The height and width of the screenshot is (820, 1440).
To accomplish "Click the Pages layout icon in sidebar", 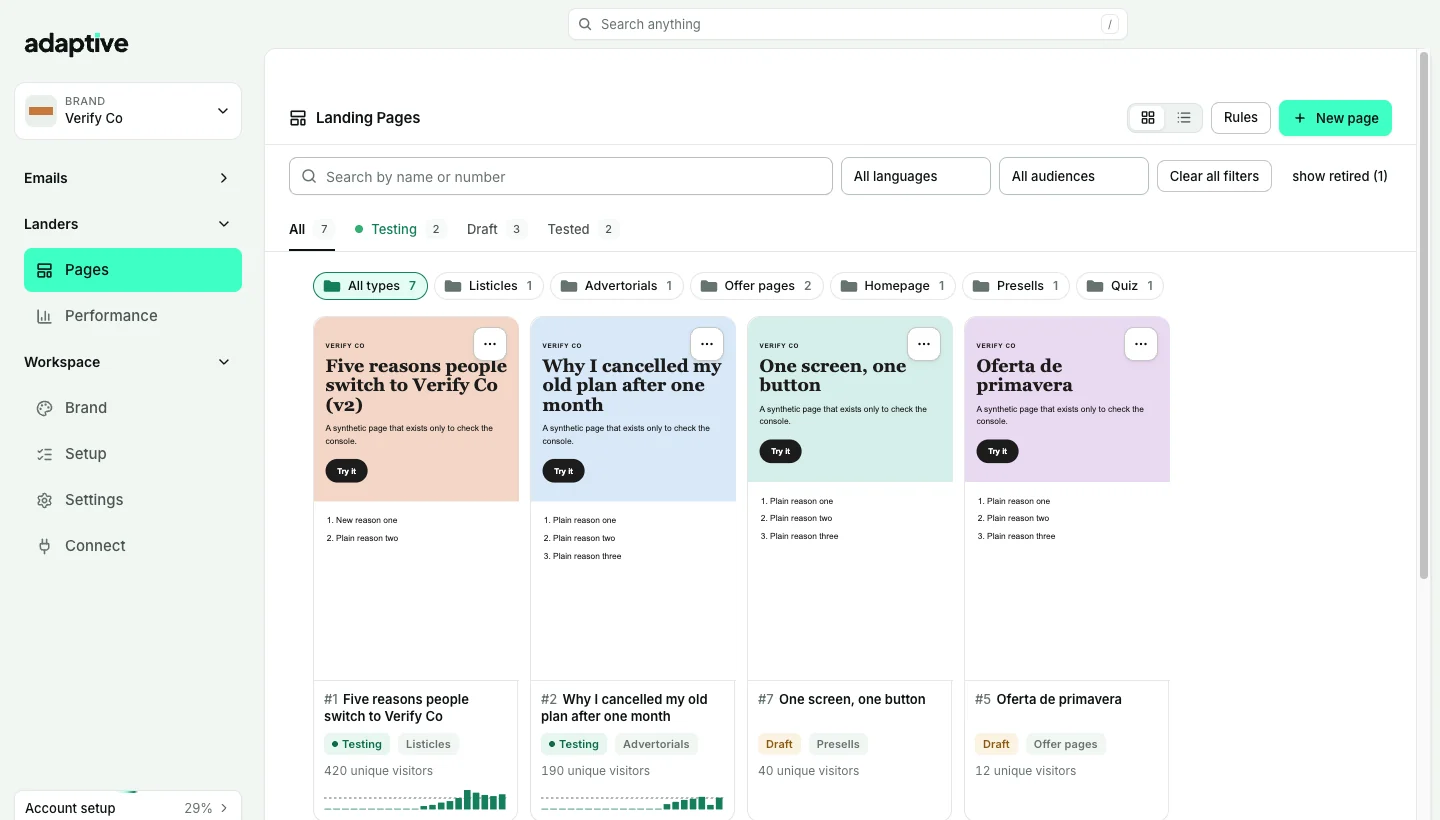I will pos(44,270).
